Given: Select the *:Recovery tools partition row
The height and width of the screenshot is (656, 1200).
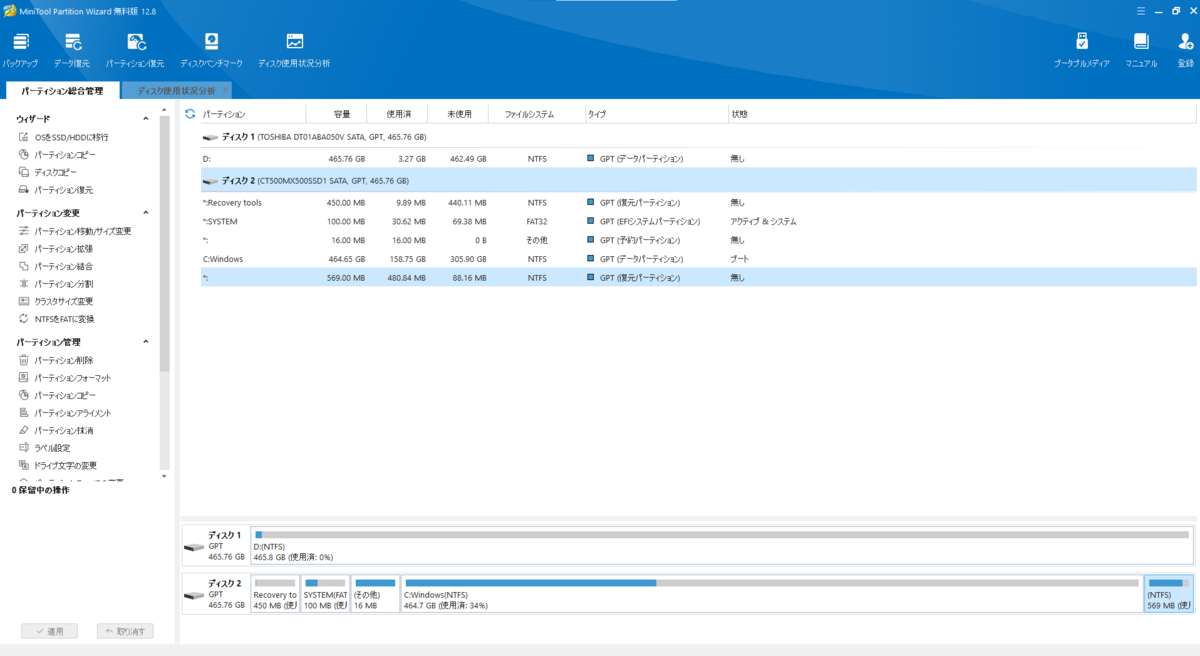Looking at the screenshot, I should 698,203.
